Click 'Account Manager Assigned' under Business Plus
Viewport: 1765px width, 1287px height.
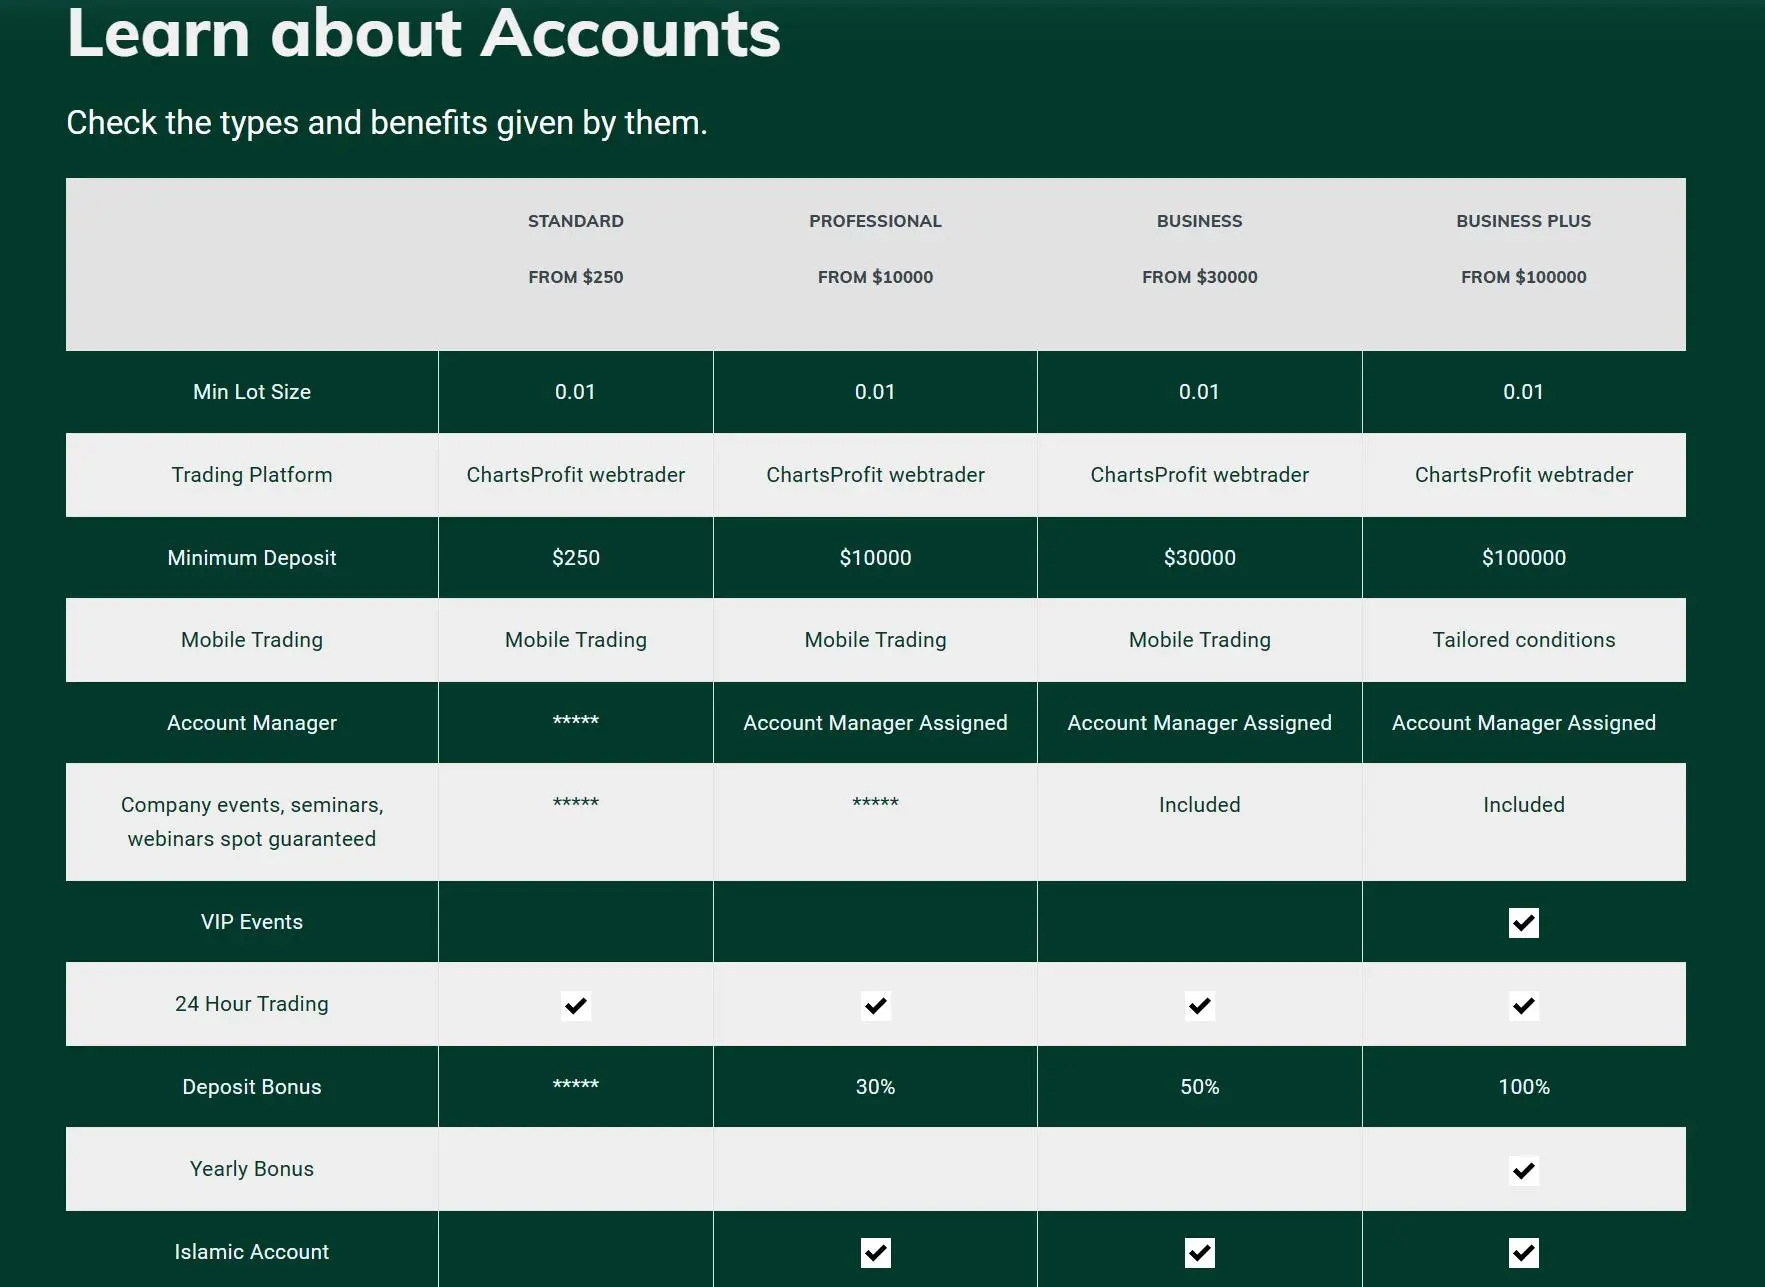(x=1523, y=723)
